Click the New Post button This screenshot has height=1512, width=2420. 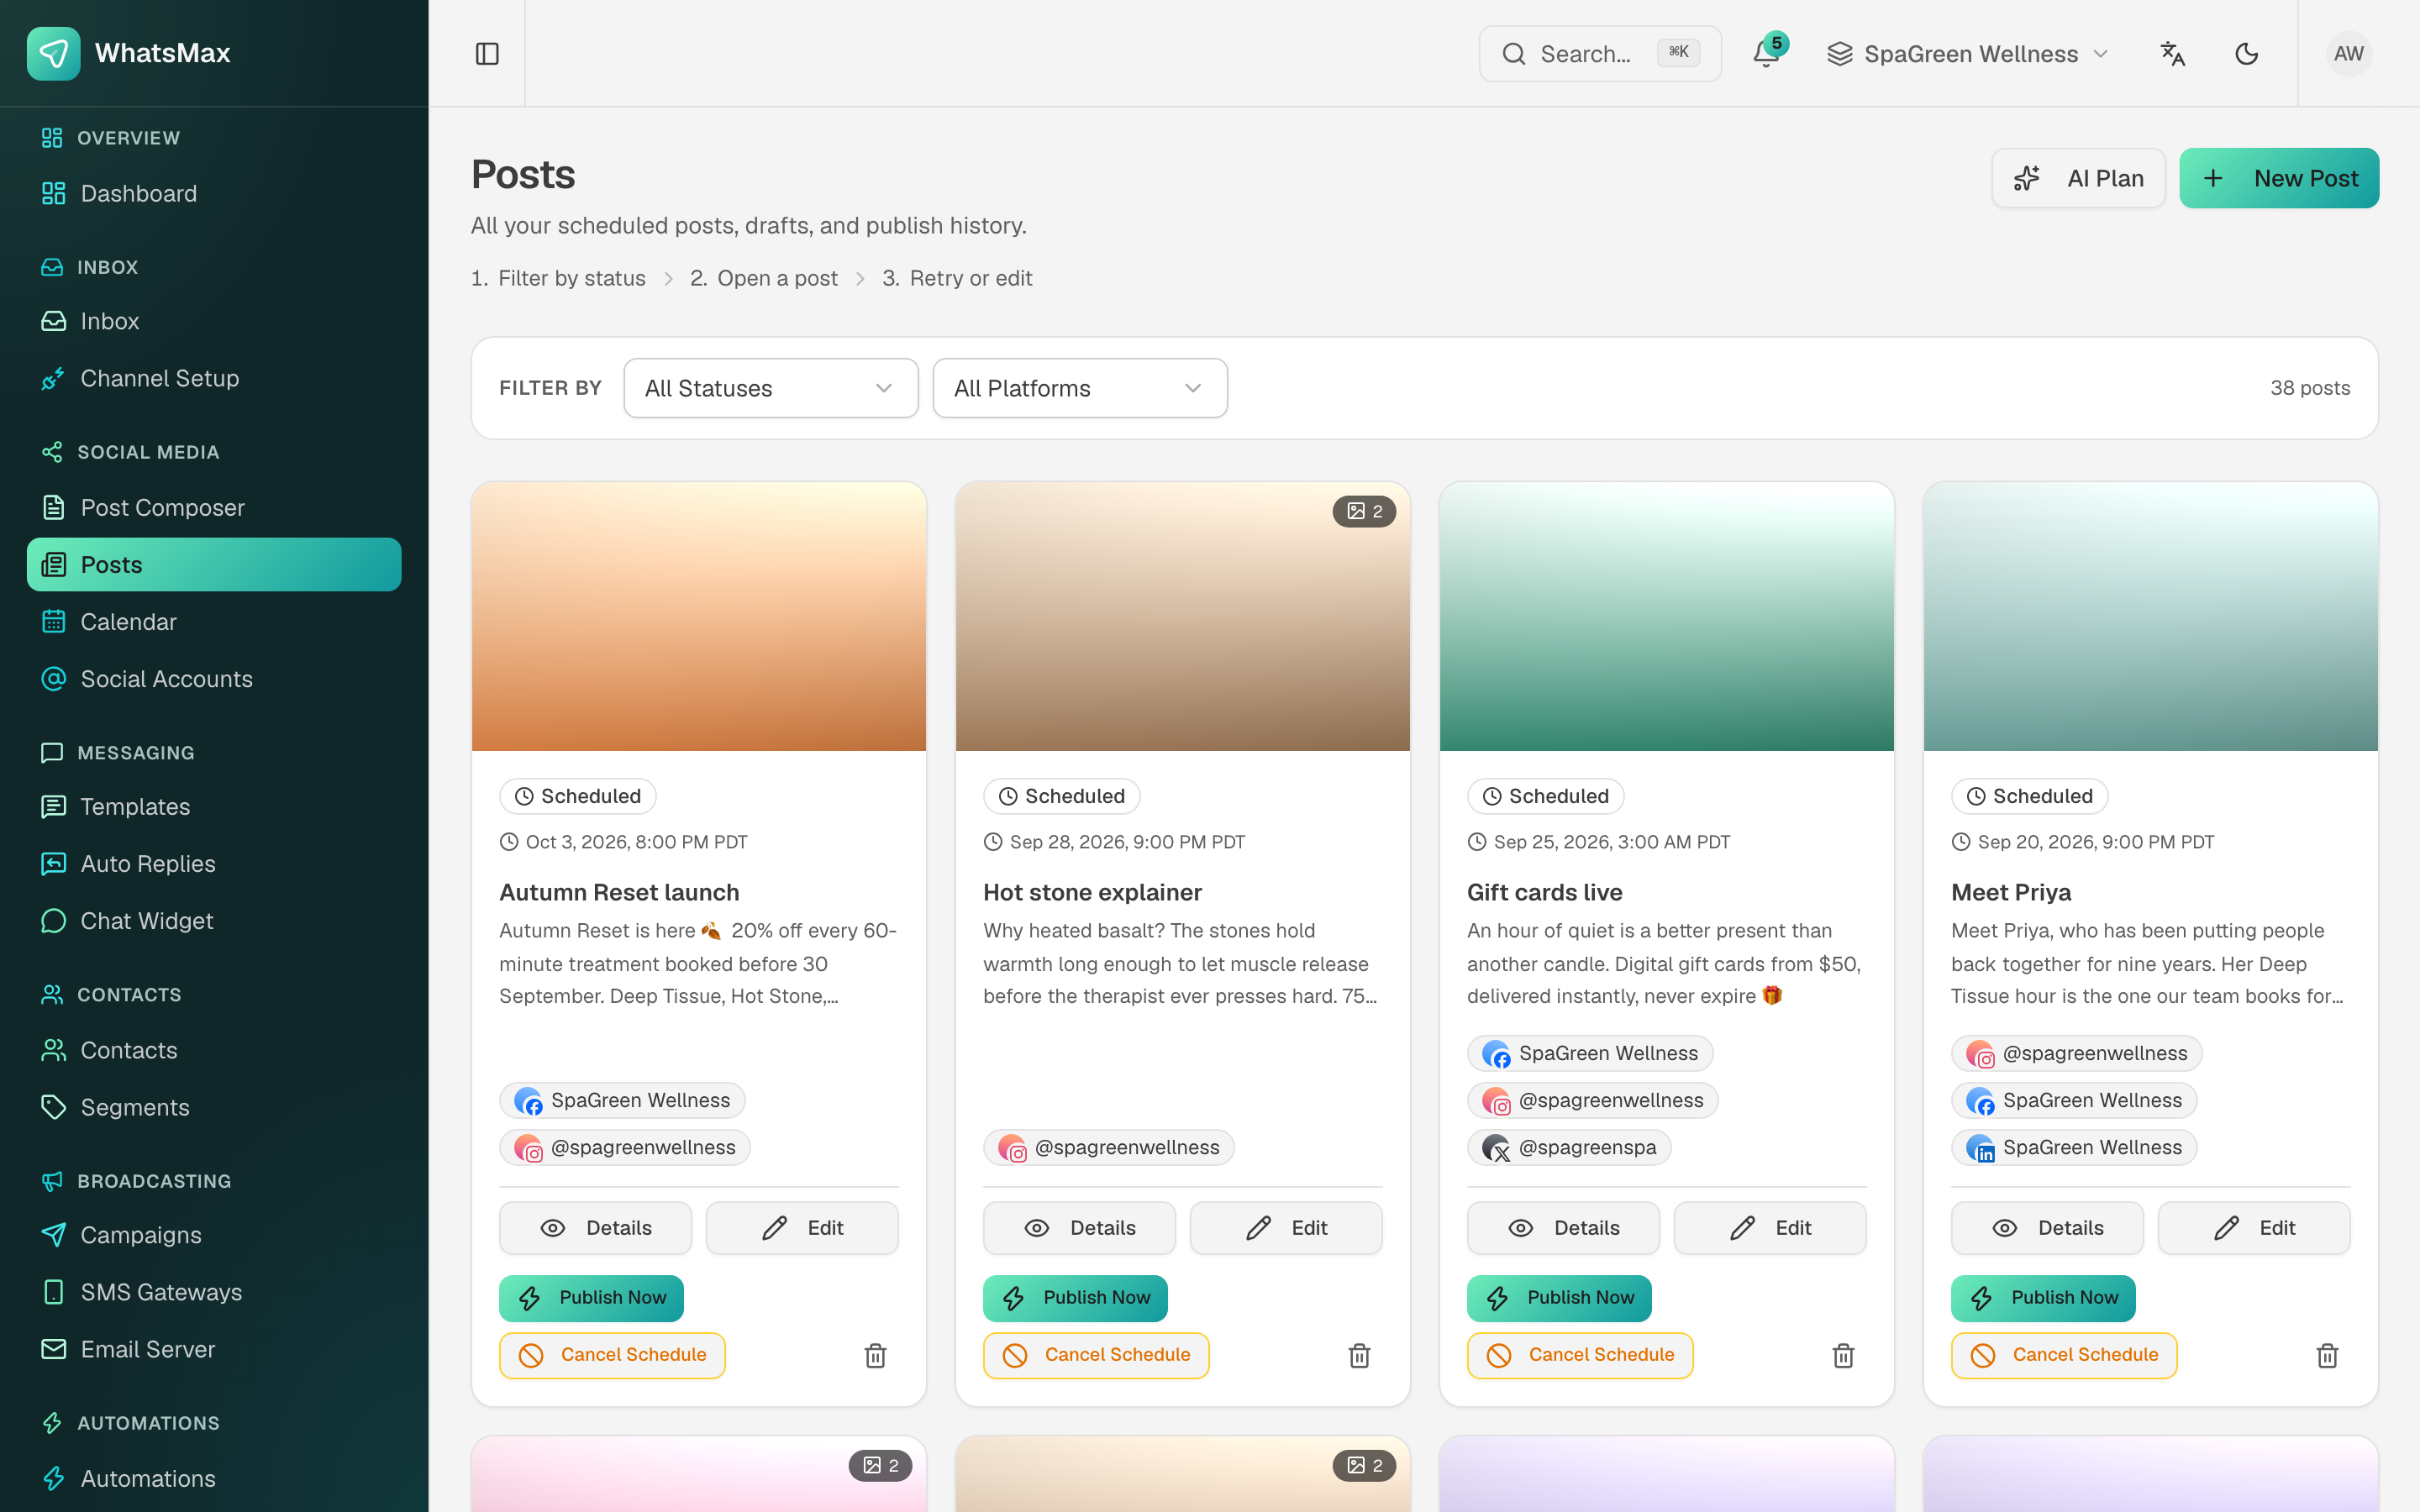[x=2279, y=178]
